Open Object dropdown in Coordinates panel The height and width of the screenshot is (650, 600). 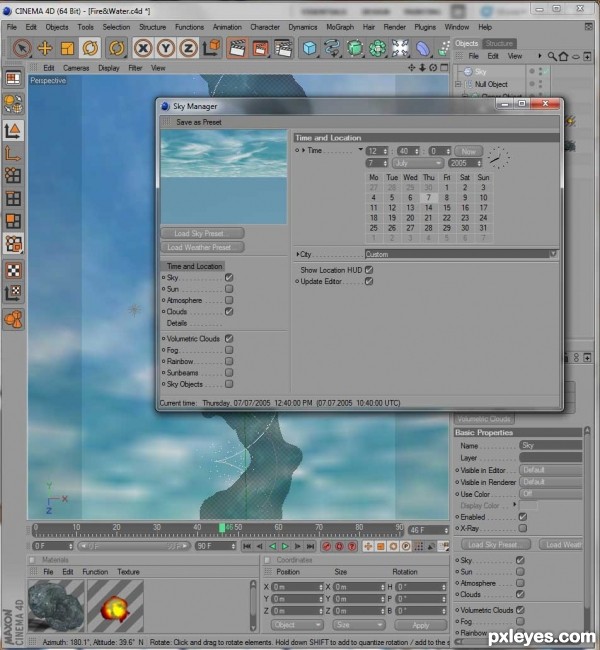point(297,625)
